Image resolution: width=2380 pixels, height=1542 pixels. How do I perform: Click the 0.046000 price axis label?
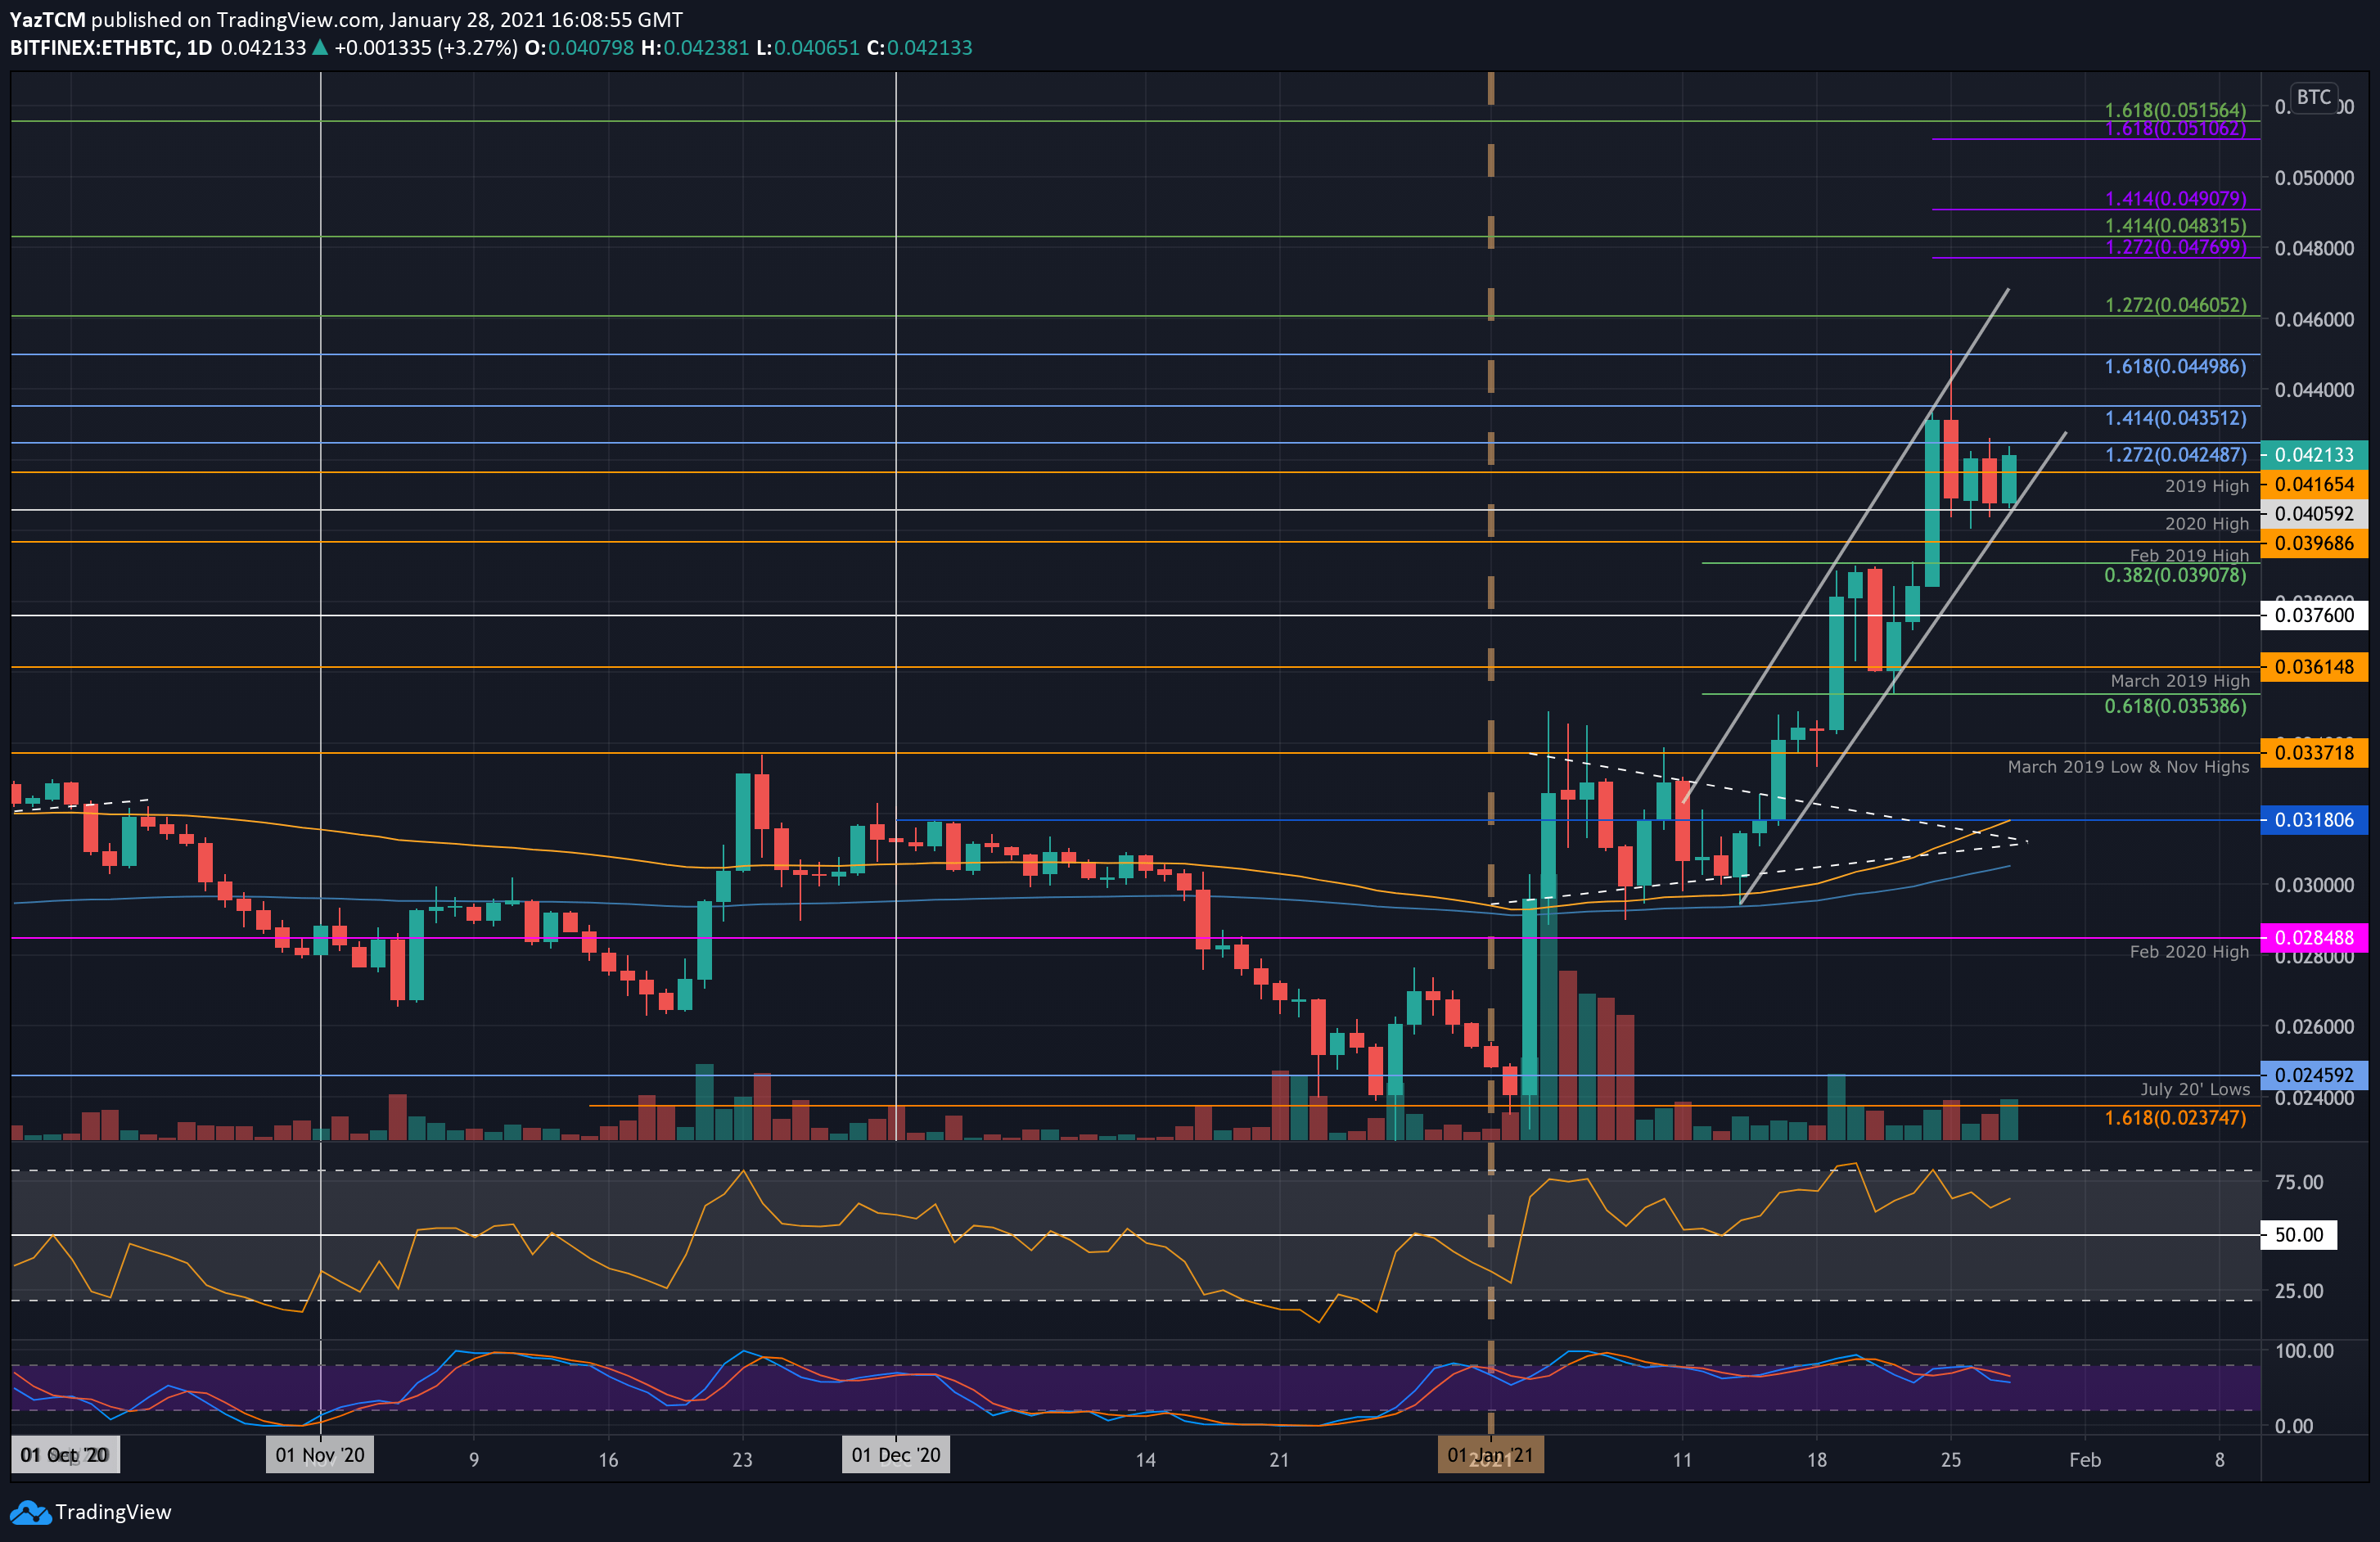(2314, 320)
